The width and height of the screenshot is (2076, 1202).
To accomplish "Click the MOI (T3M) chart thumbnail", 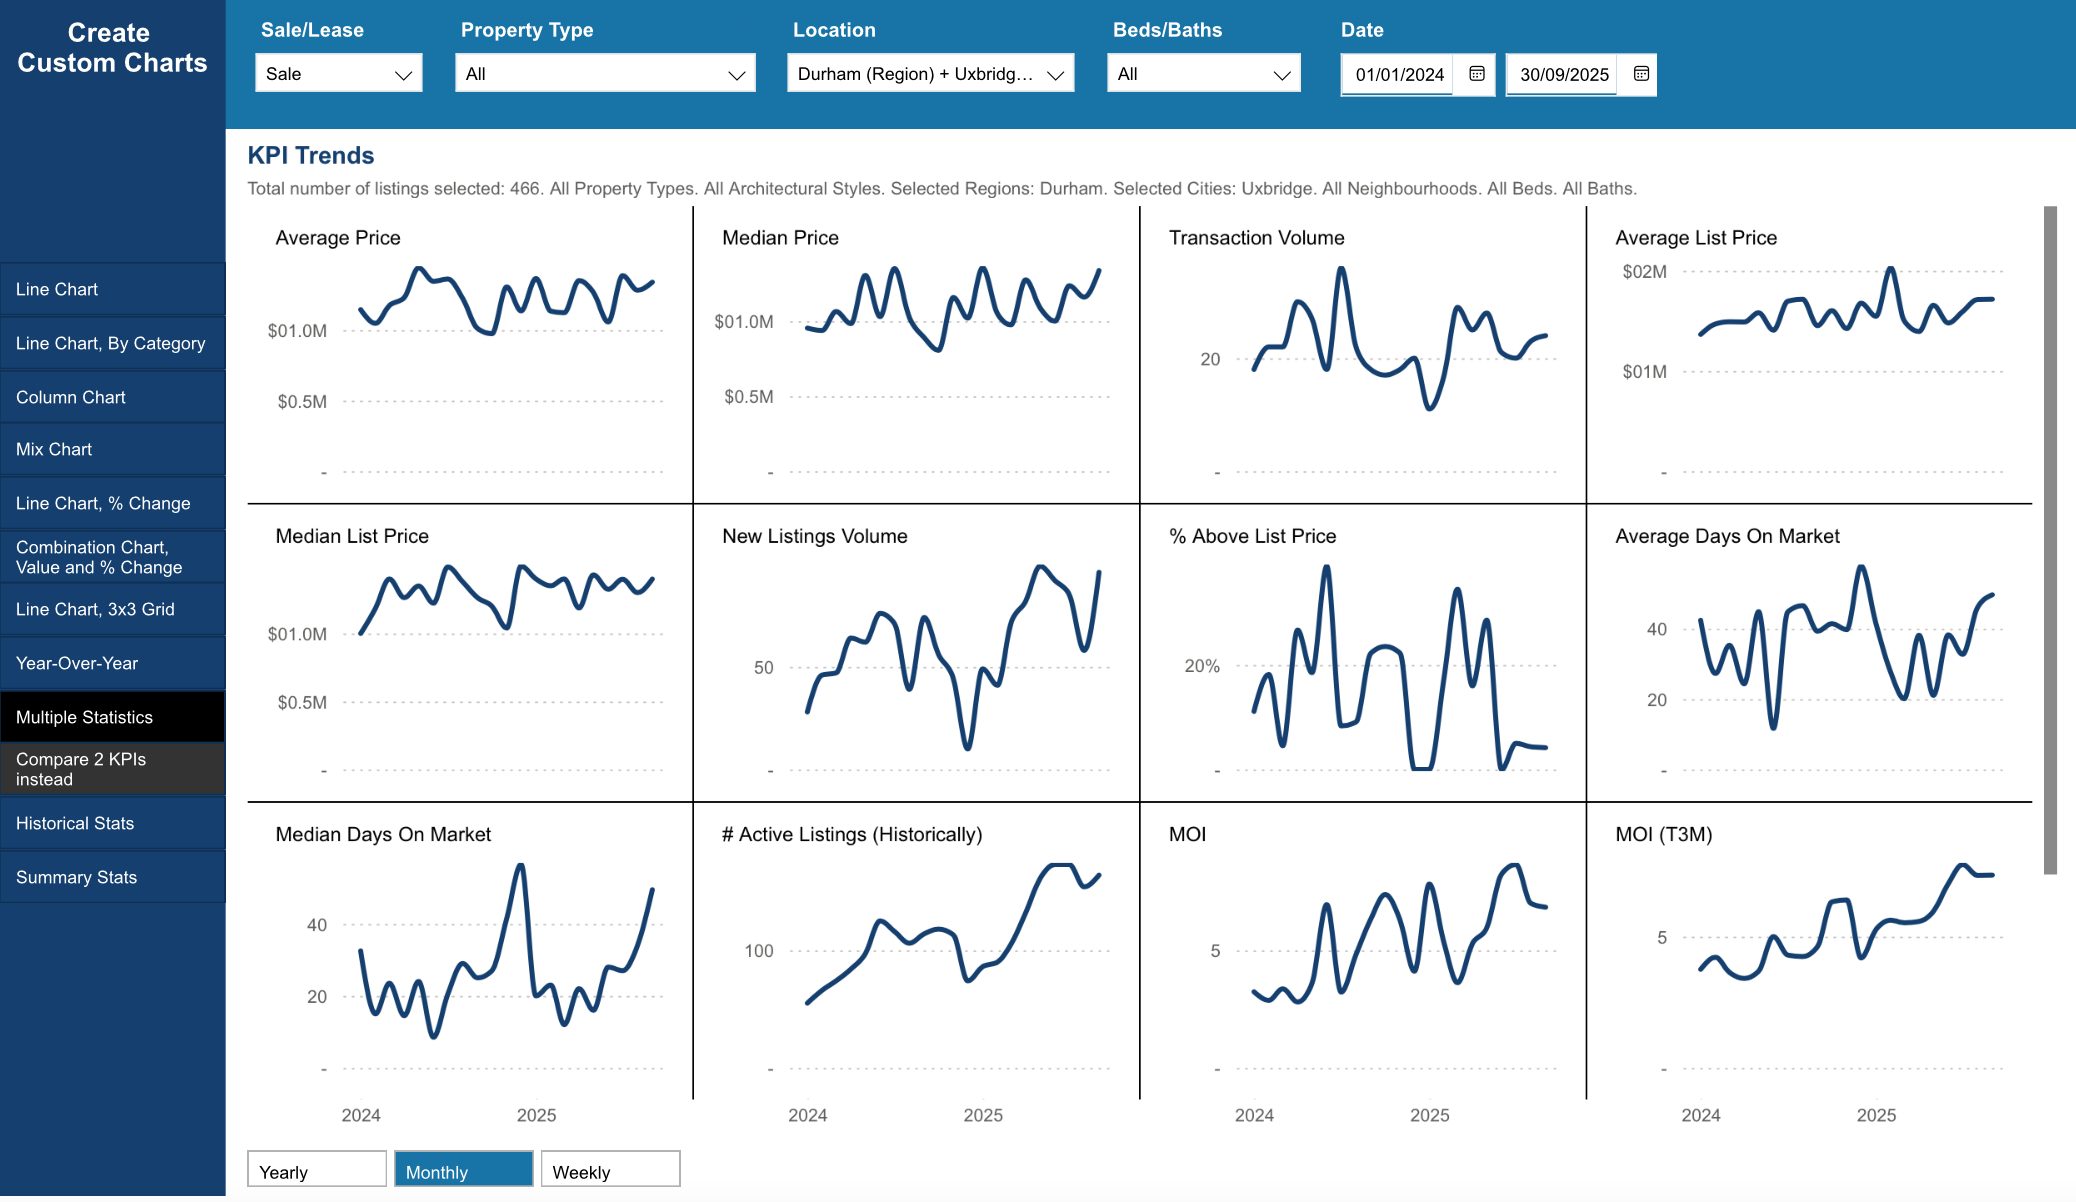I will click(x=1808, y=950).
